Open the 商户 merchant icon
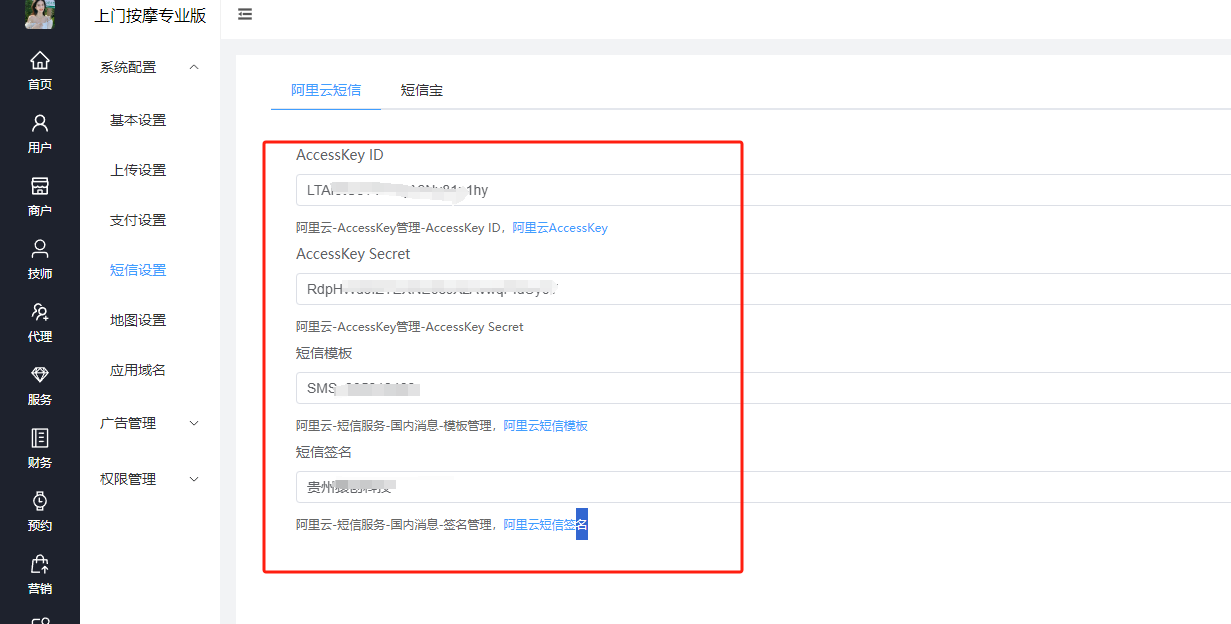 pos(40,186)
